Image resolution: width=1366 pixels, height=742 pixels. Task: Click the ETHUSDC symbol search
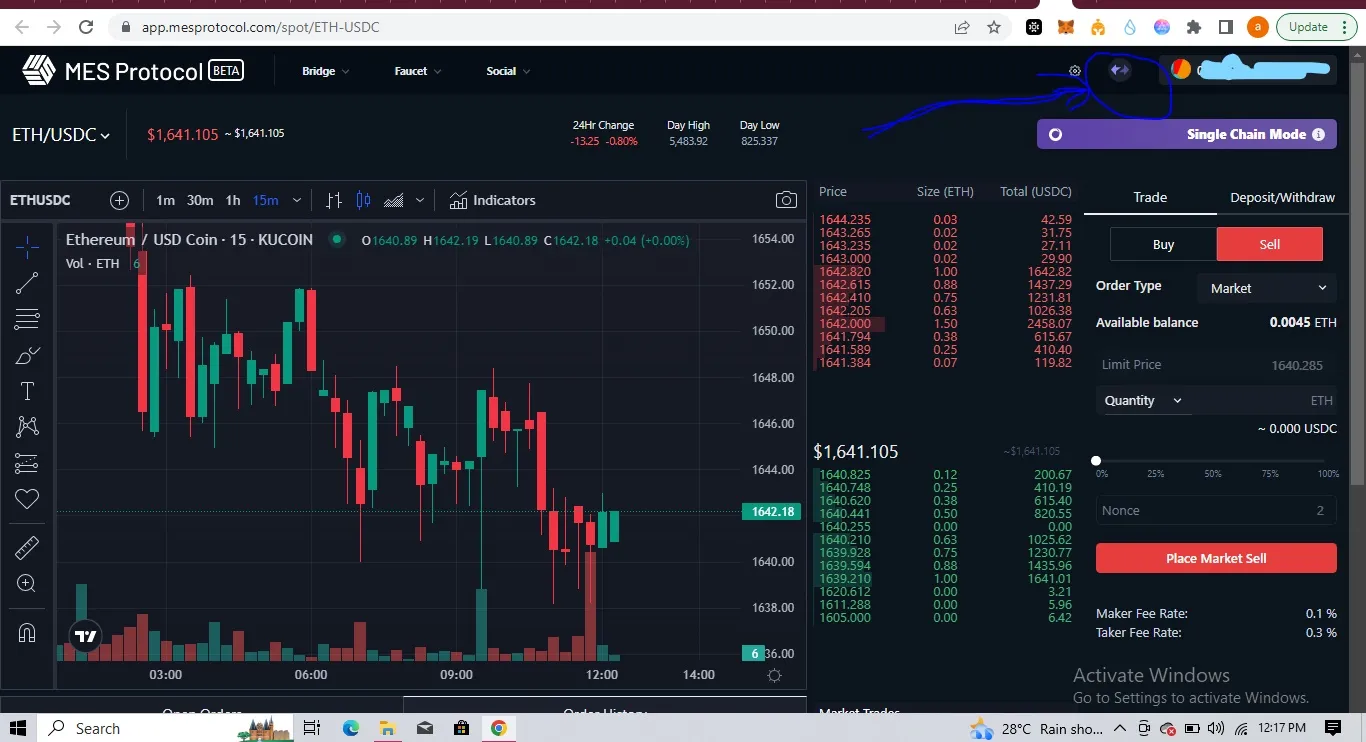40,200
